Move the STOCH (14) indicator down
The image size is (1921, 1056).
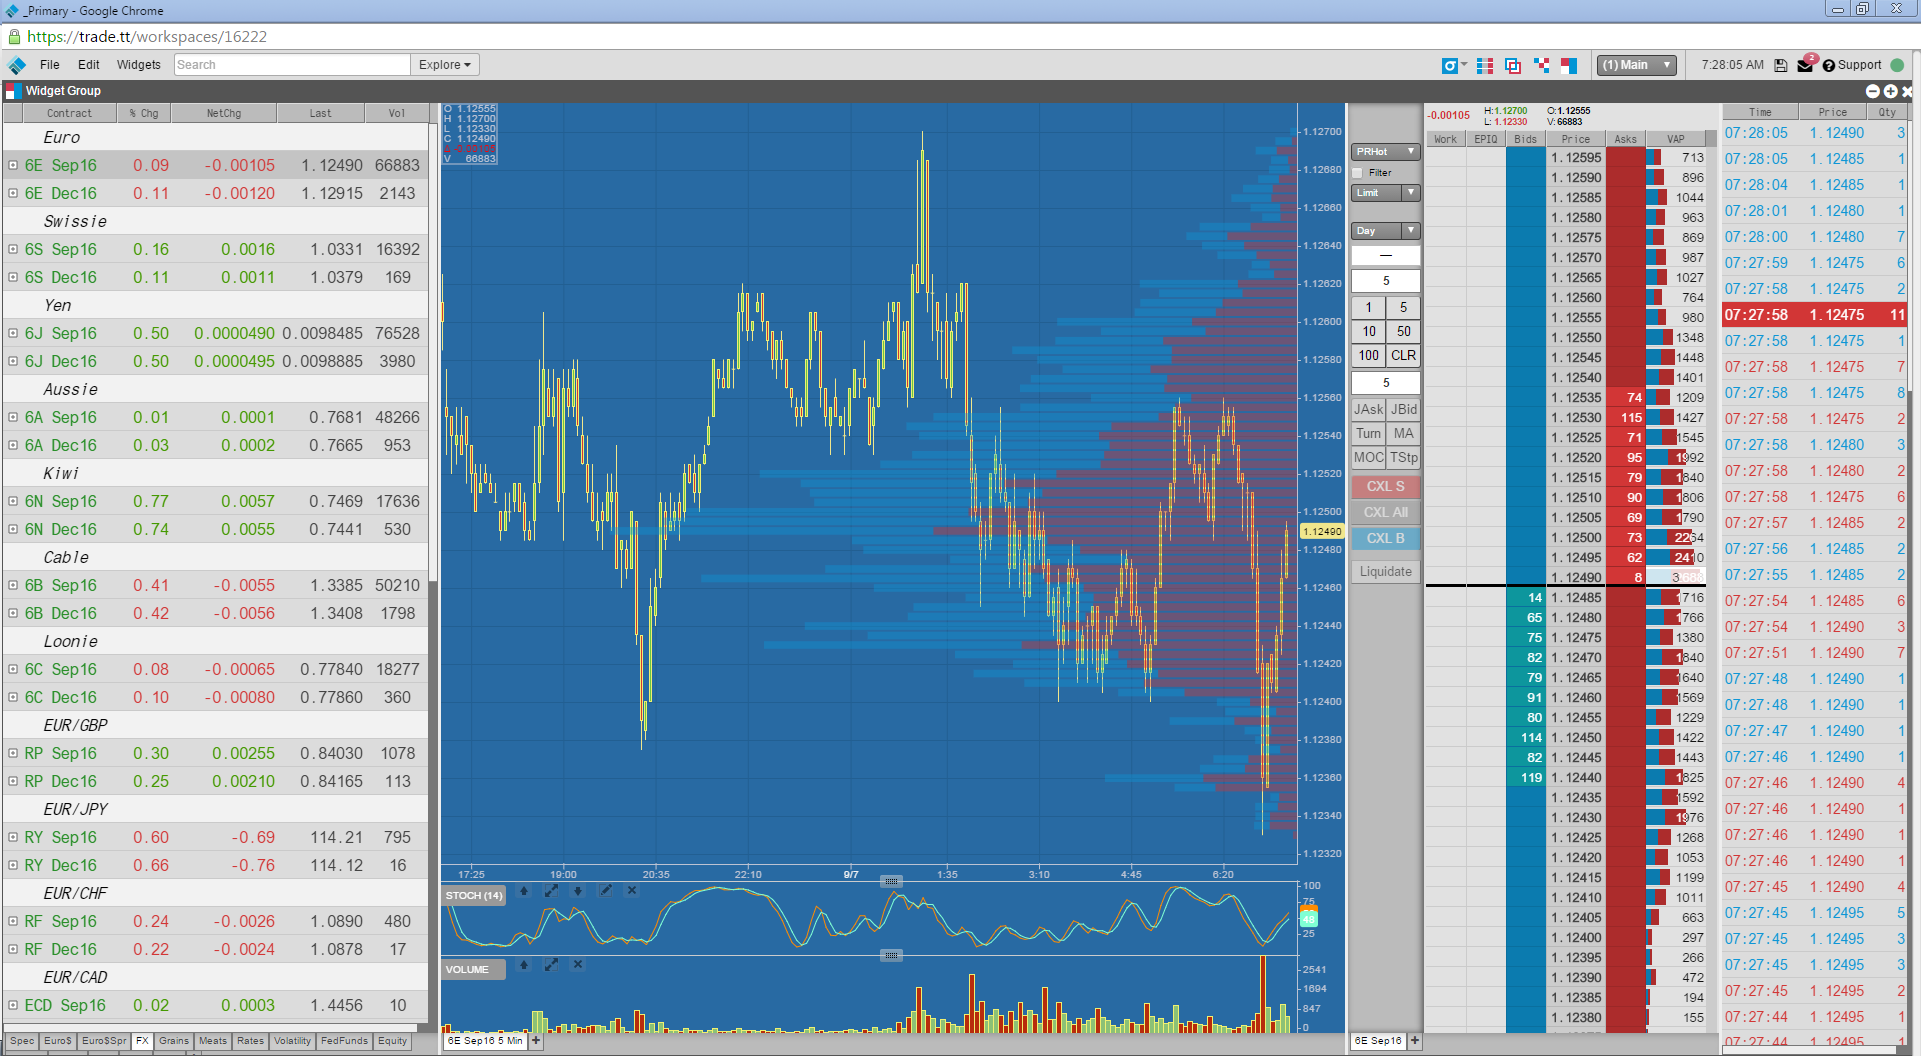point(578,891)
